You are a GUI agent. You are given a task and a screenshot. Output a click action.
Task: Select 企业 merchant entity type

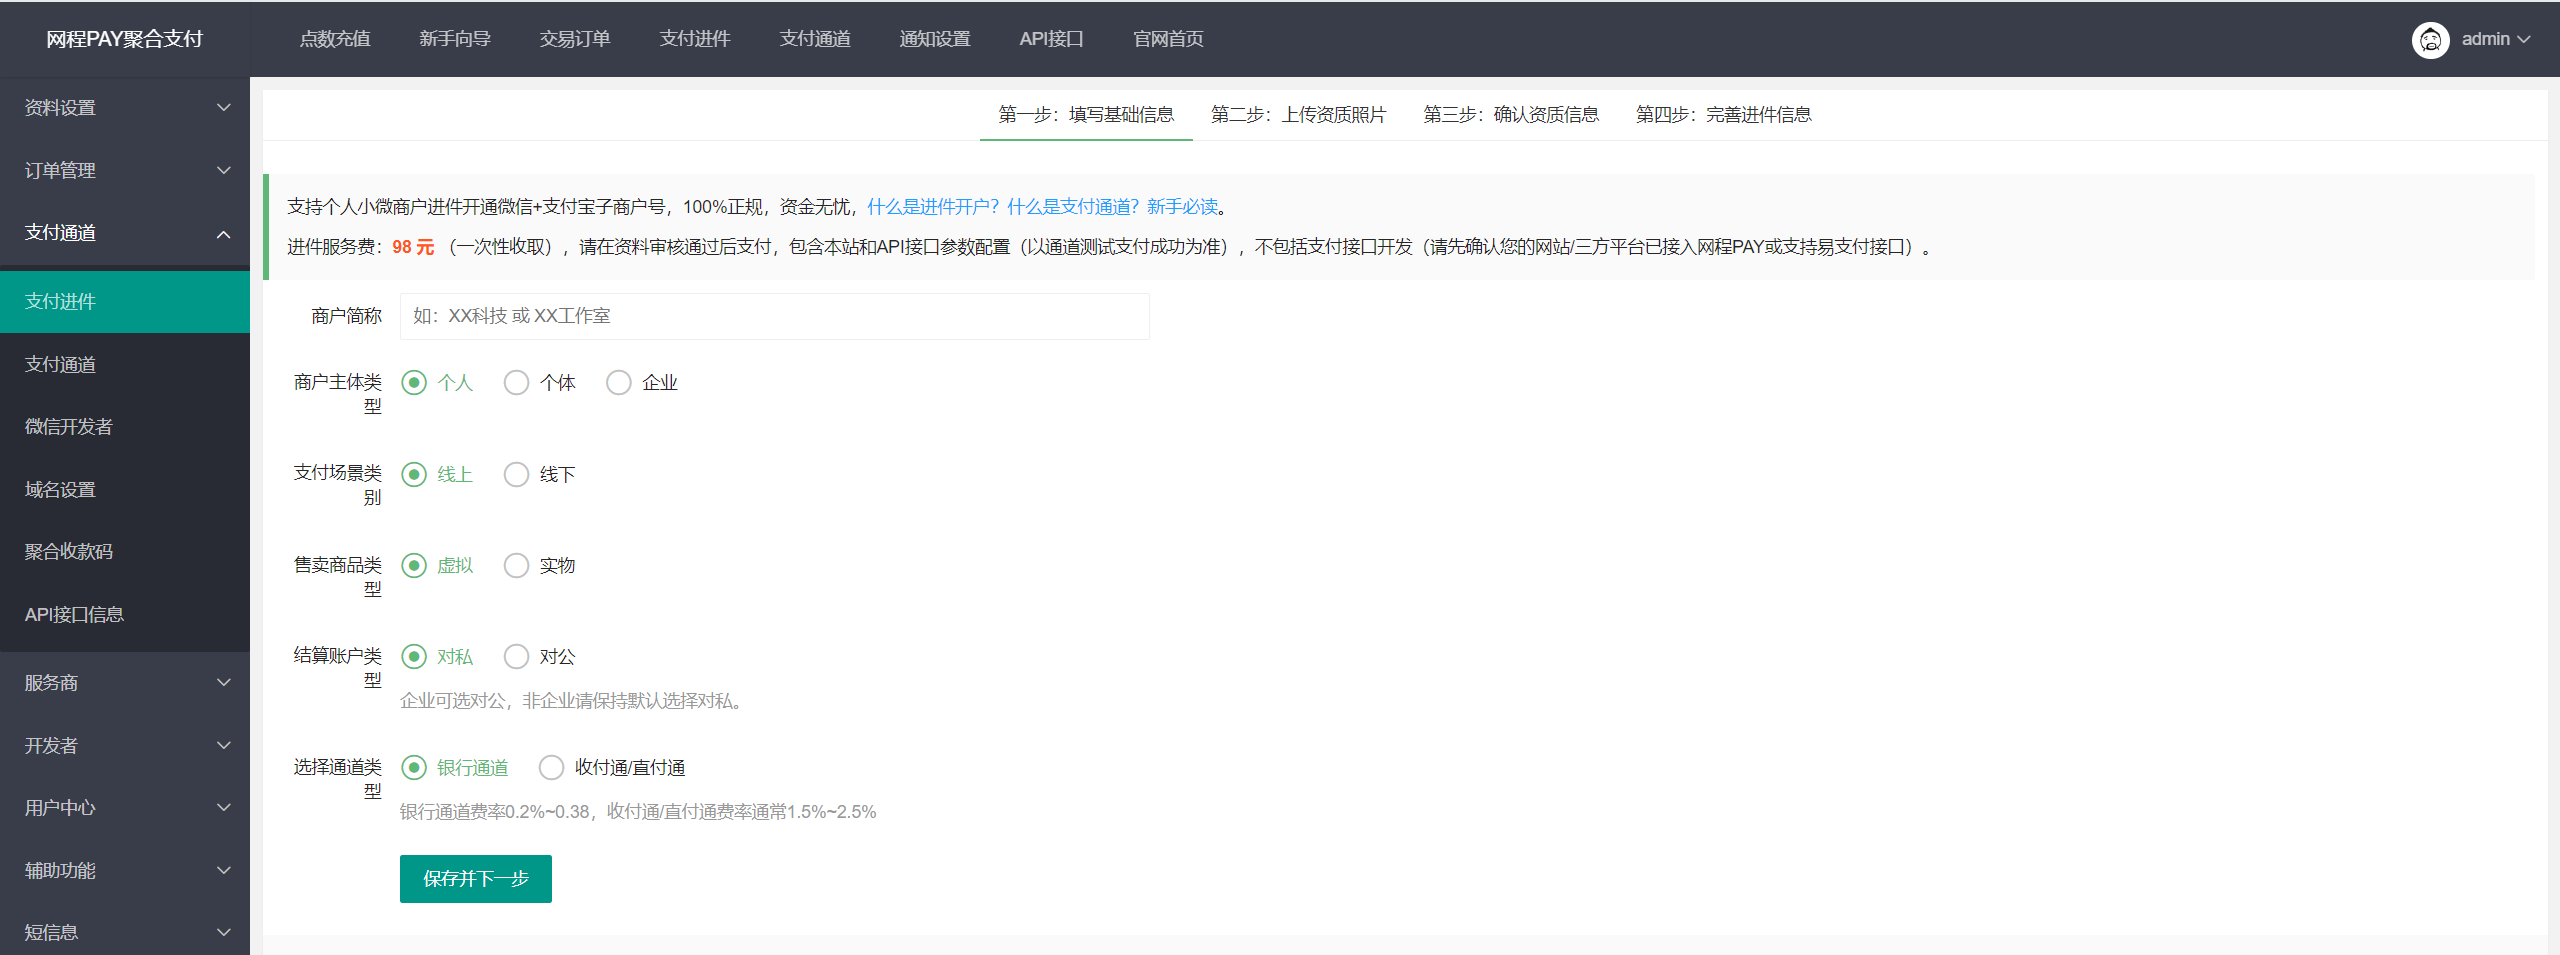point(619,383)
